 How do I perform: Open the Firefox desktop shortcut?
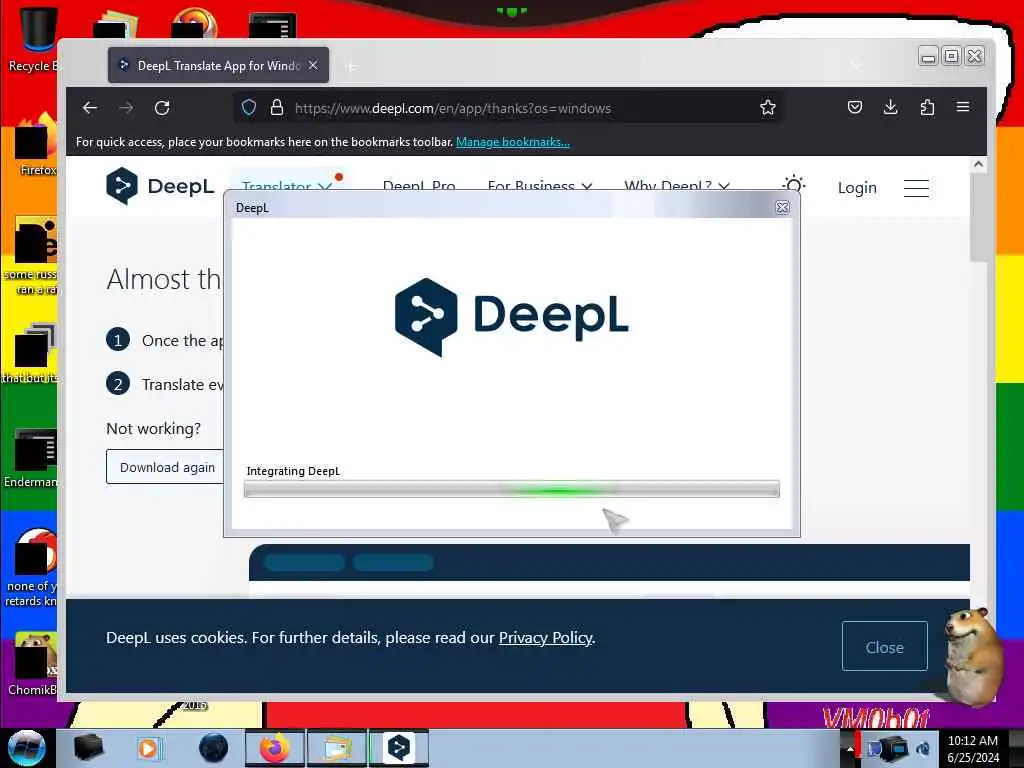click(x=36, y=145)
